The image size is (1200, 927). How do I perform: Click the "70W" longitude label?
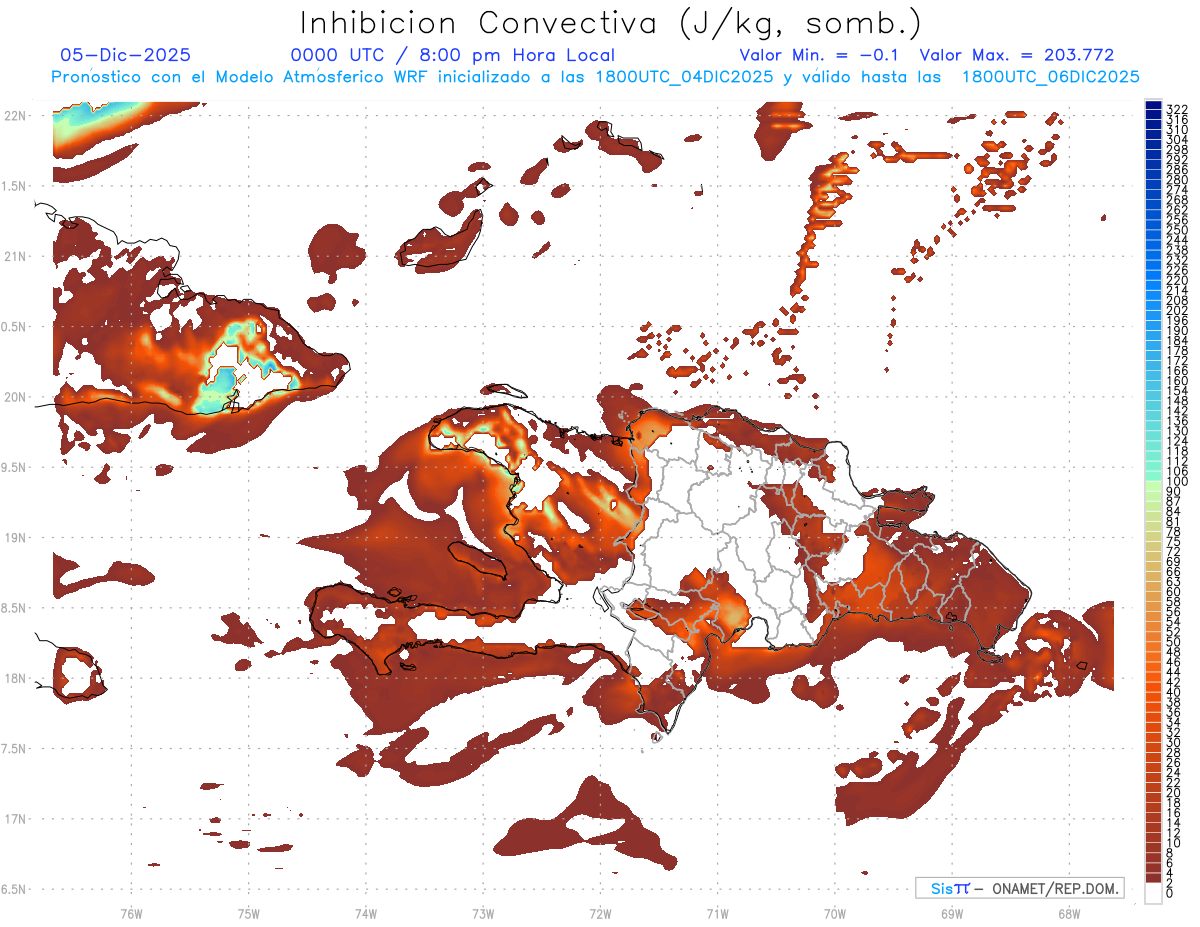click(x=834, y=913)
